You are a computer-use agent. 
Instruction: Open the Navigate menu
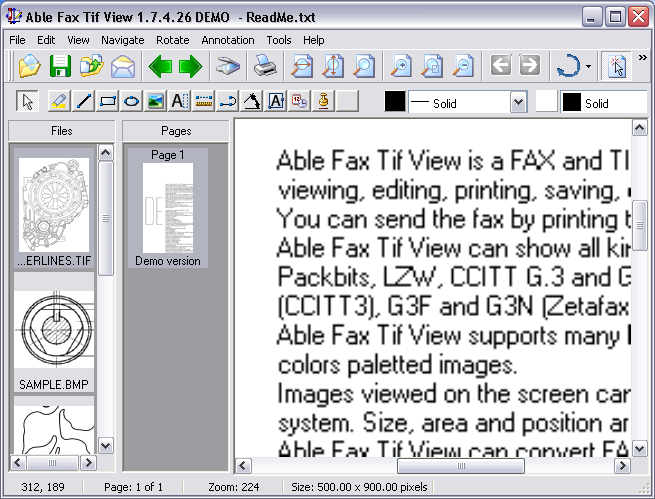pos(123,40)
